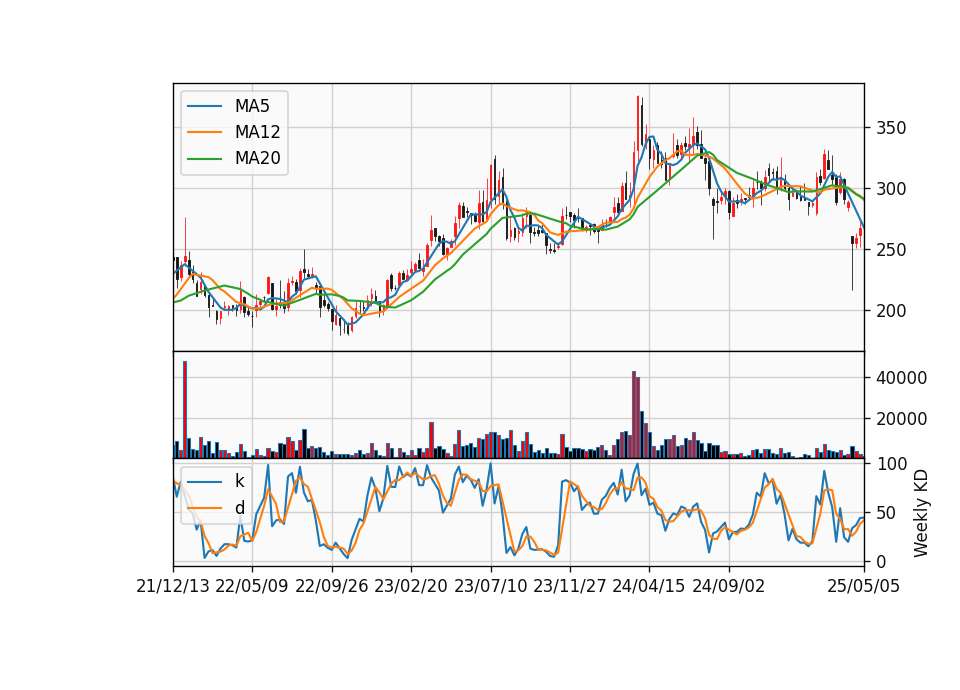This screenshot has height=690, width=960.
Task: Click the volume axis value 20000
Action: 901,419
